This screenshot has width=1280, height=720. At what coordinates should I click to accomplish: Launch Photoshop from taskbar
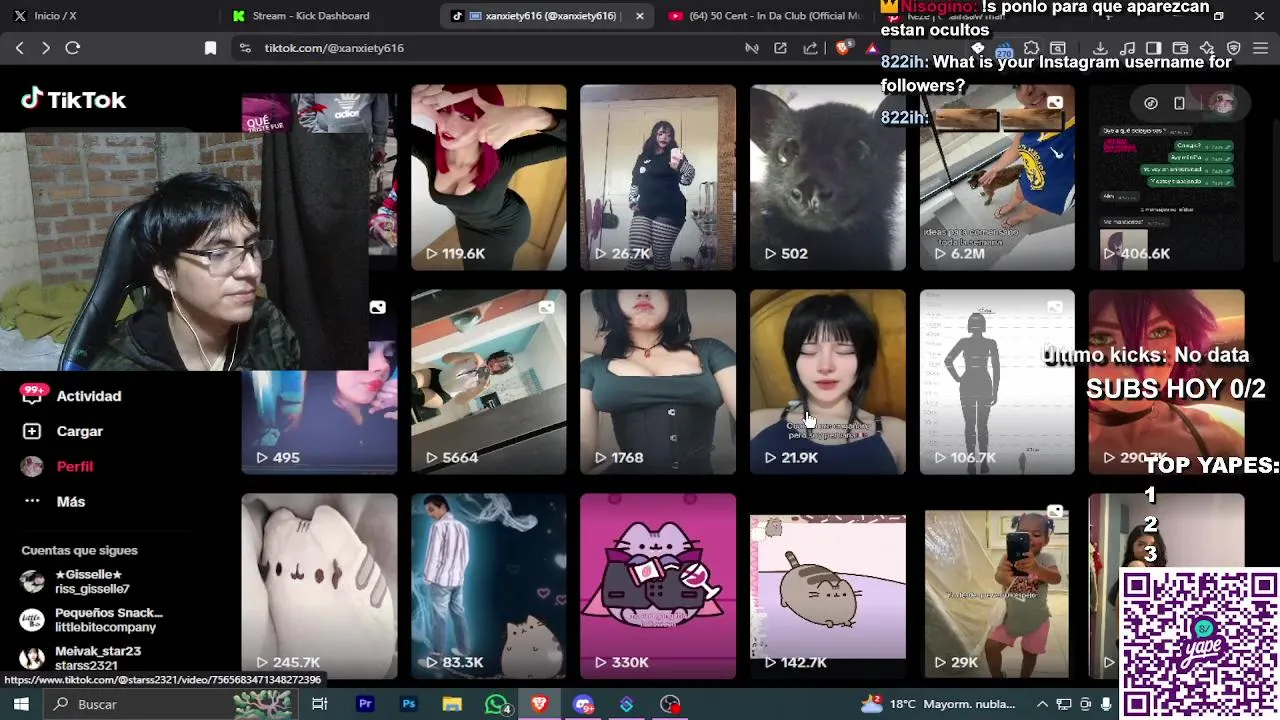point(409,704)
